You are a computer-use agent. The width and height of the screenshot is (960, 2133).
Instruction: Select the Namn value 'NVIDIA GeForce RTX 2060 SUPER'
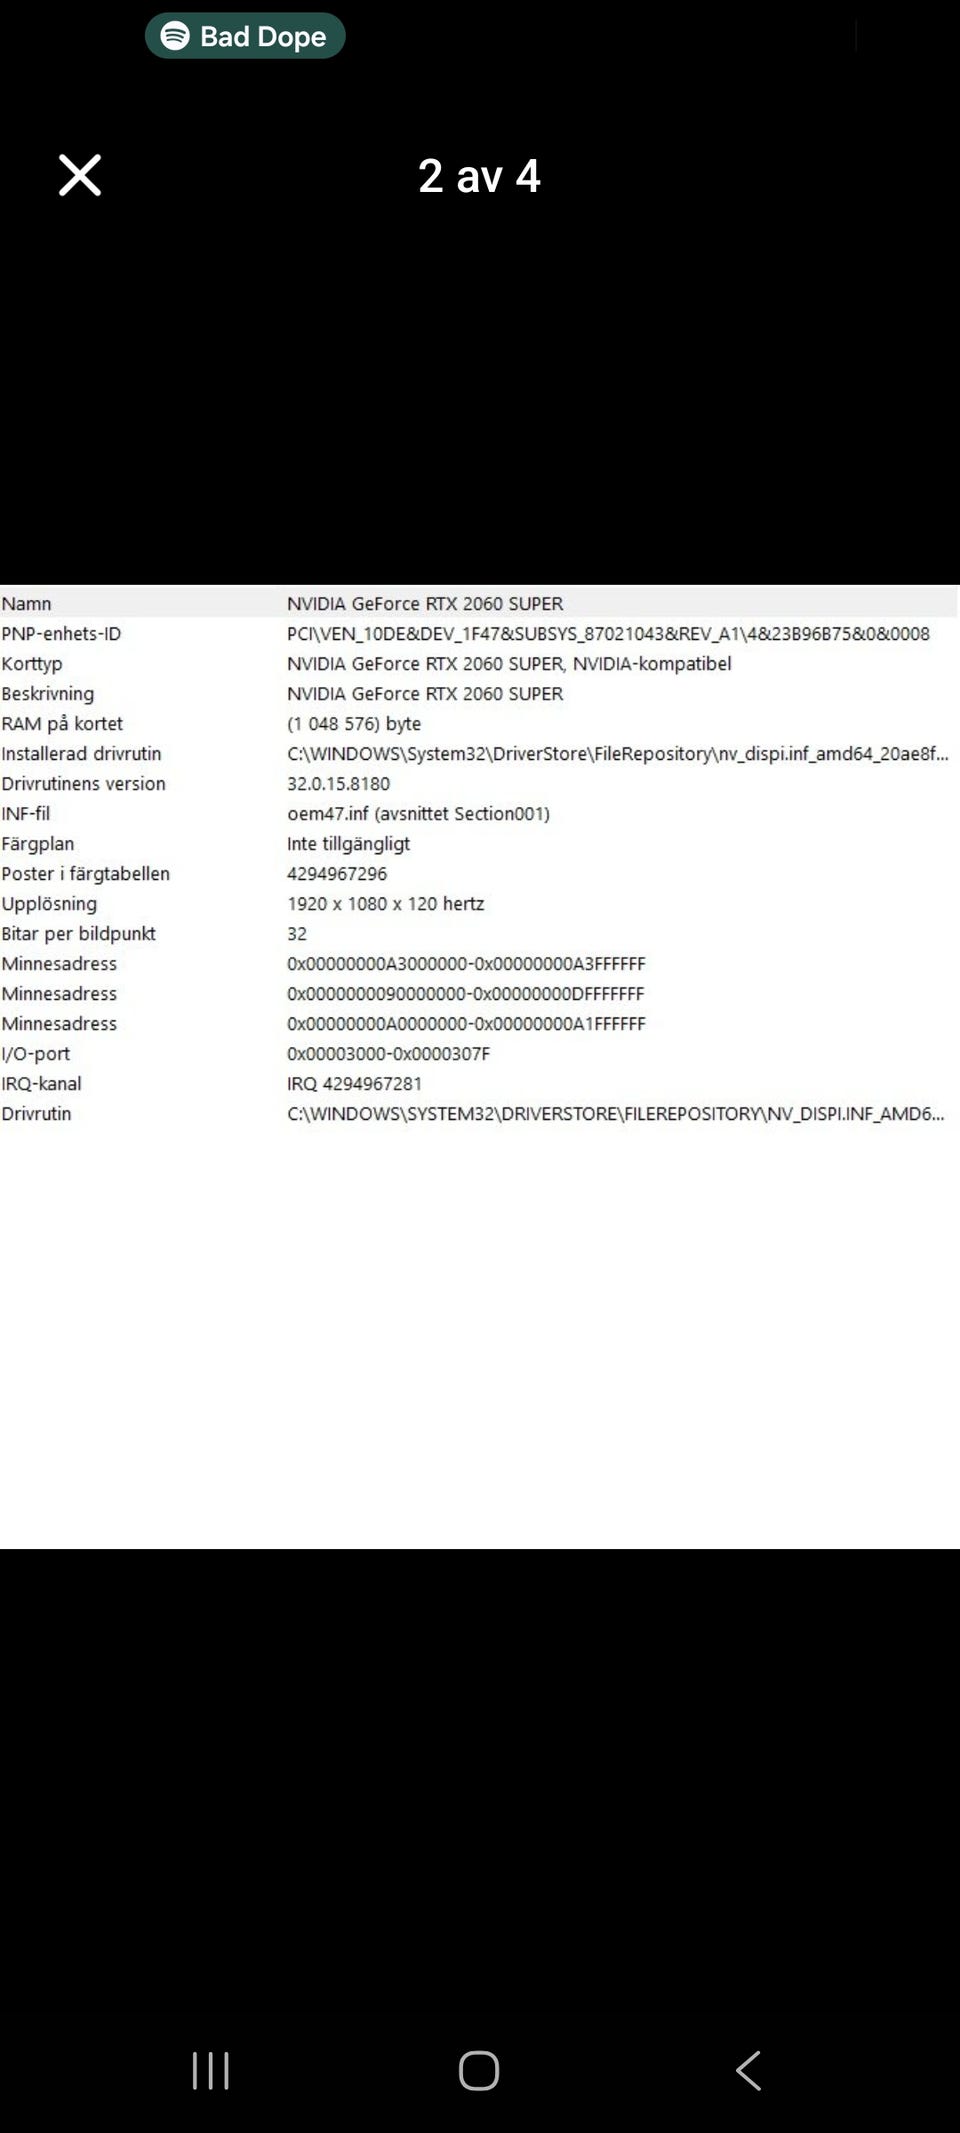coord(425,603)
